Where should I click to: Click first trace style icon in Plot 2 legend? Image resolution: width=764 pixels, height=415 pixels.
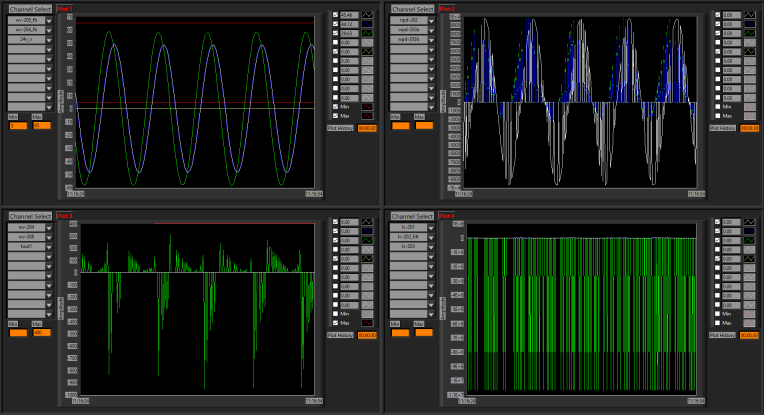[x=749, y=15]
